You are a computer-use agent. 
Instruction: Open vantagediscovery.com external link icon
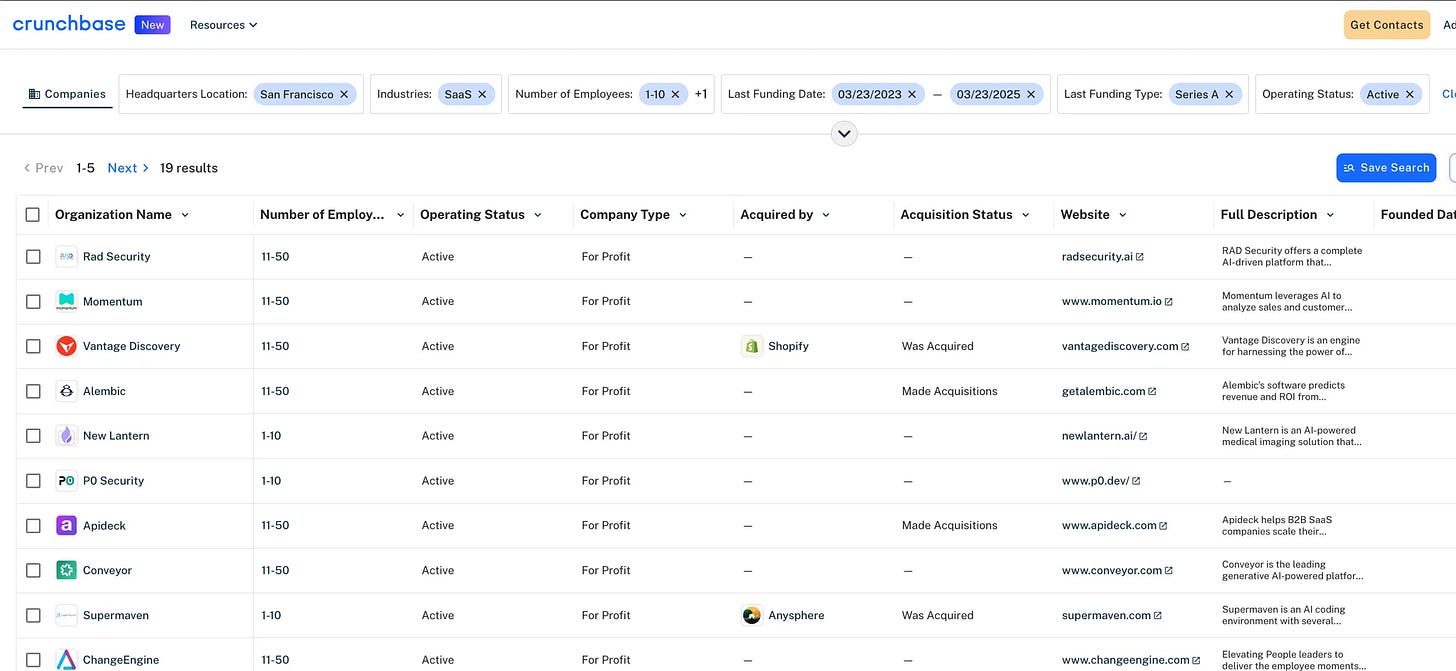click(x=1185, y=347)
